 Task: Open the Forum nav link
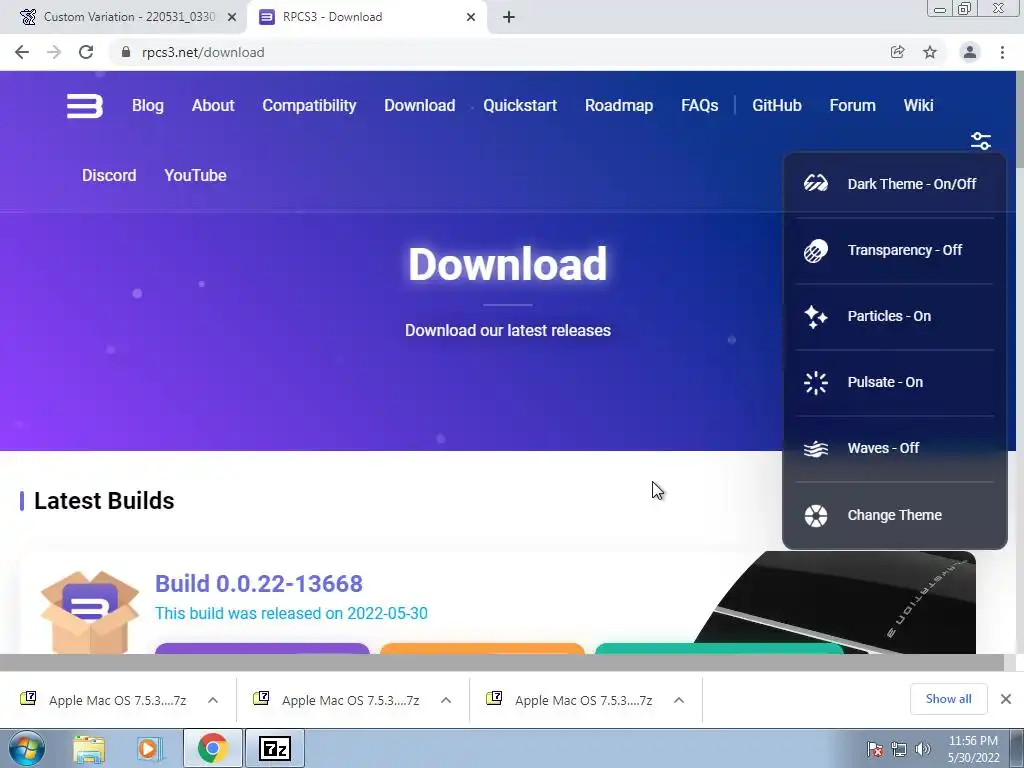click(x=852, y=105)
